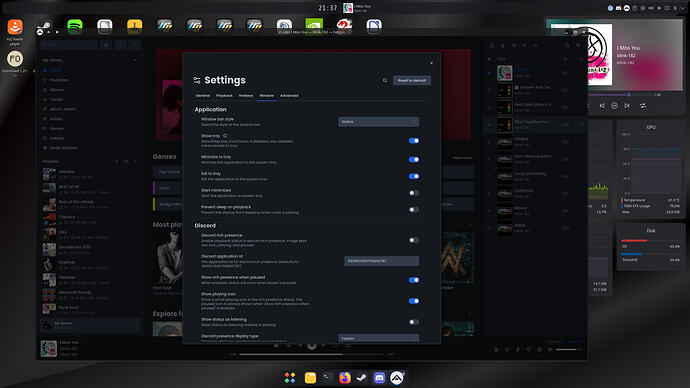Enable the Start minimized switch

[414, 193]
